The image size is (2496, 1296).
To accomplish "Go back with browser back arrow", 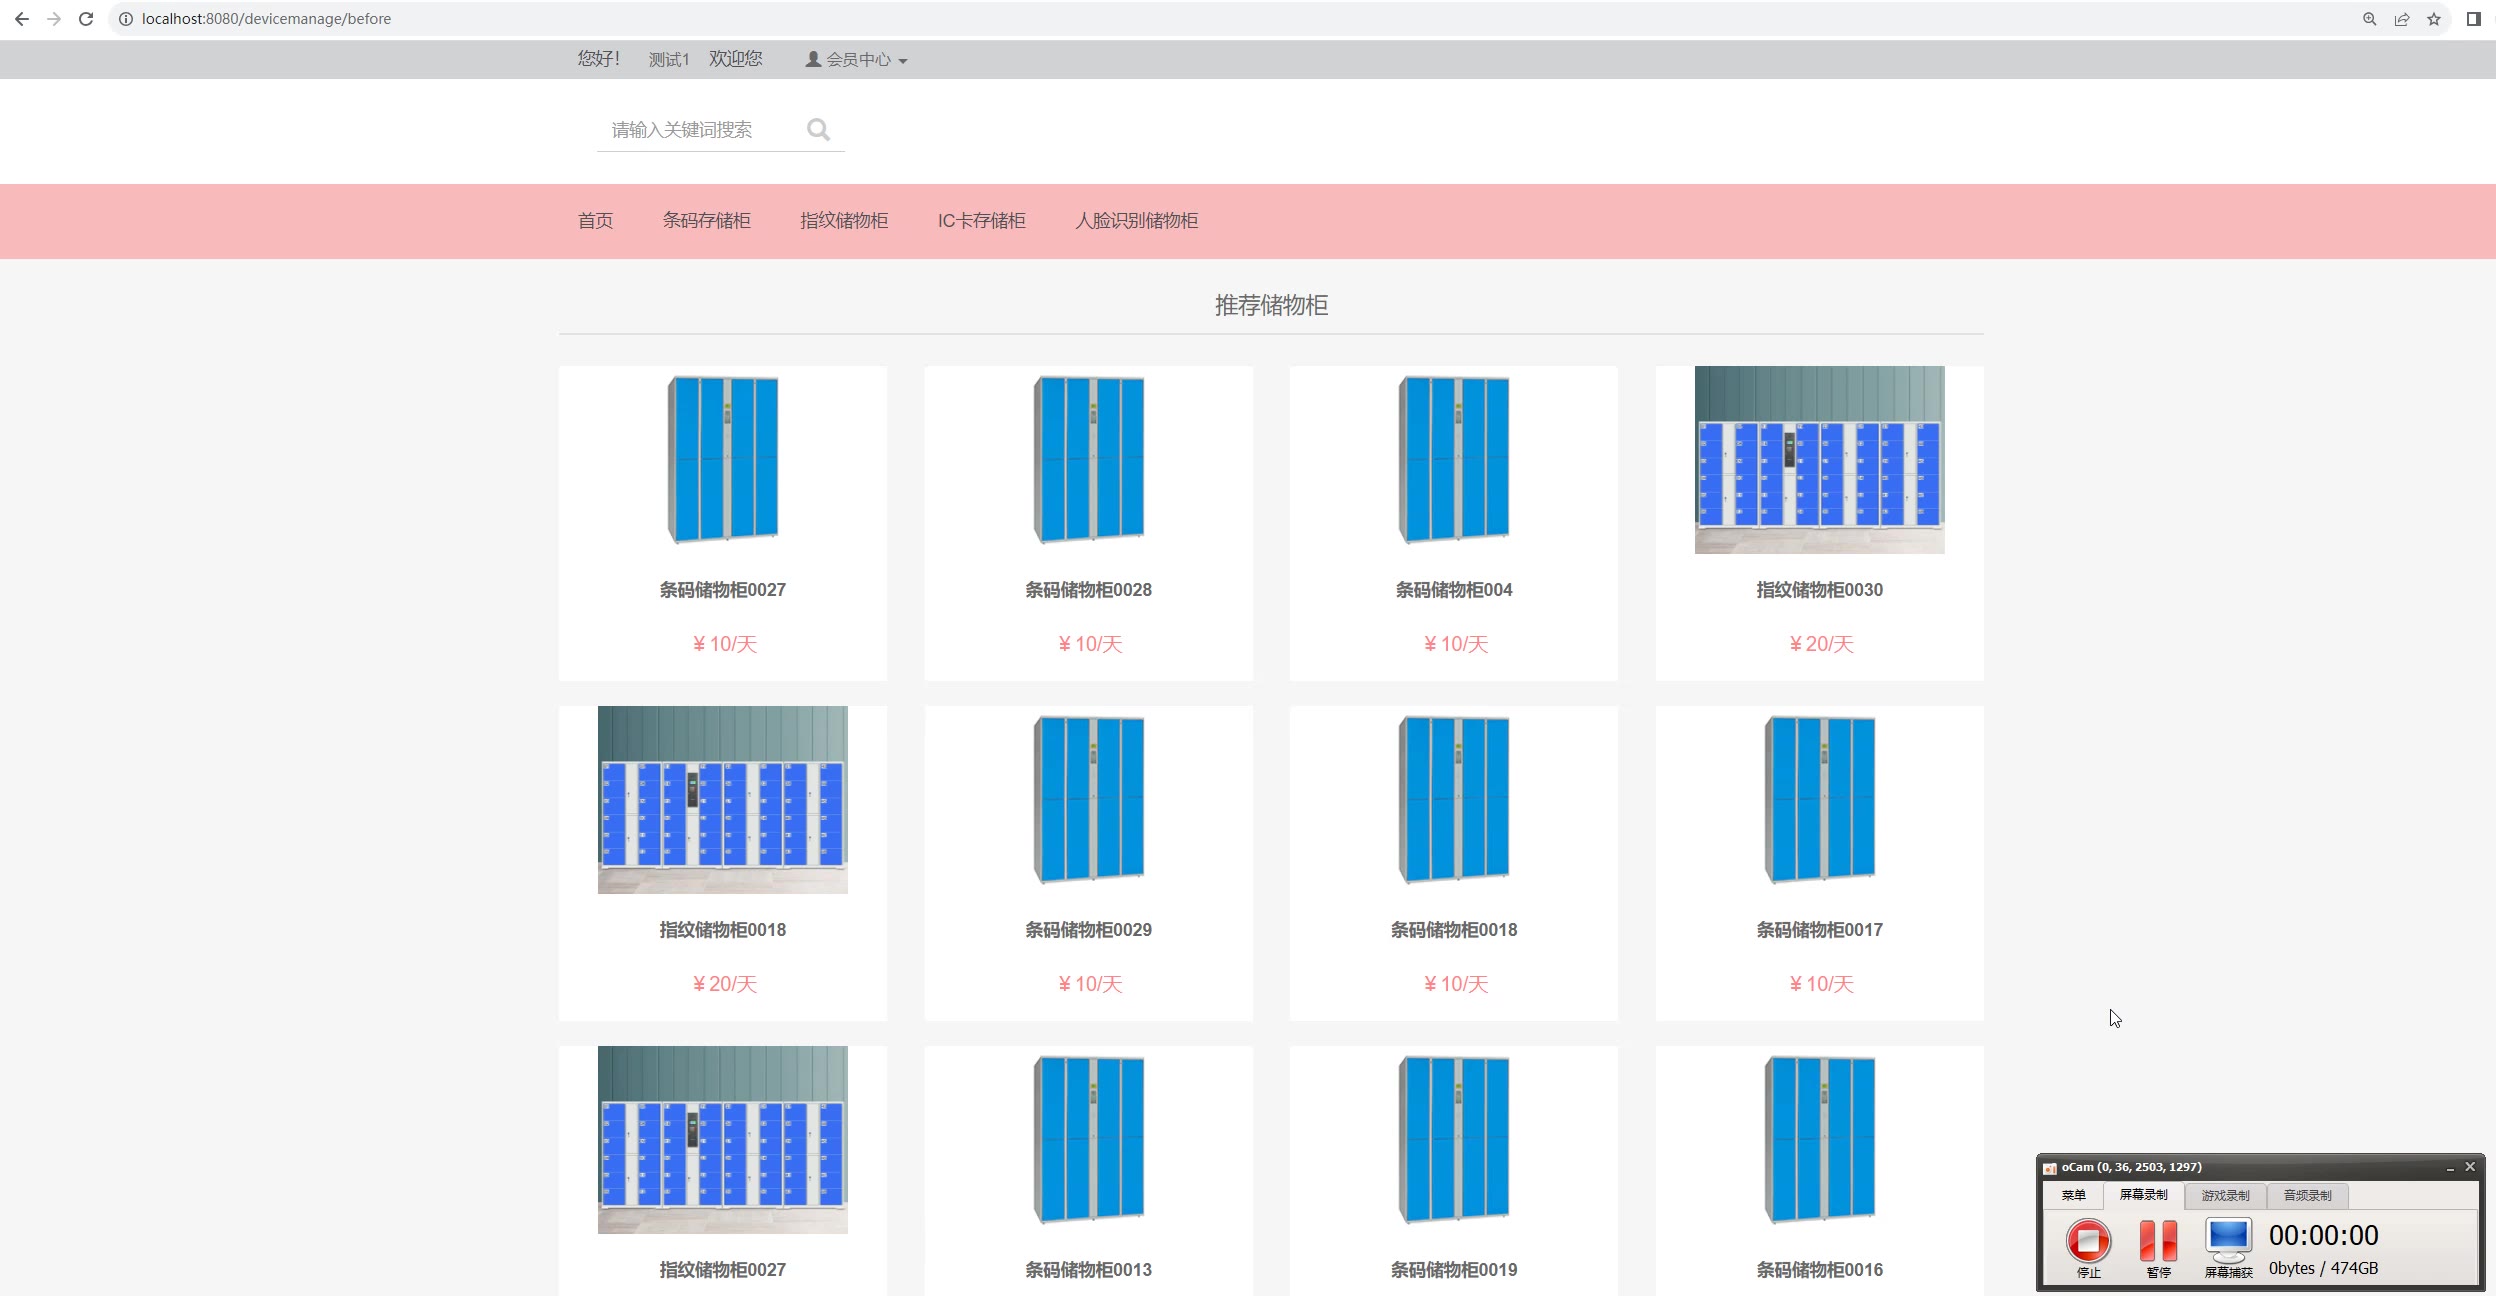I will (x=22, y=19).
